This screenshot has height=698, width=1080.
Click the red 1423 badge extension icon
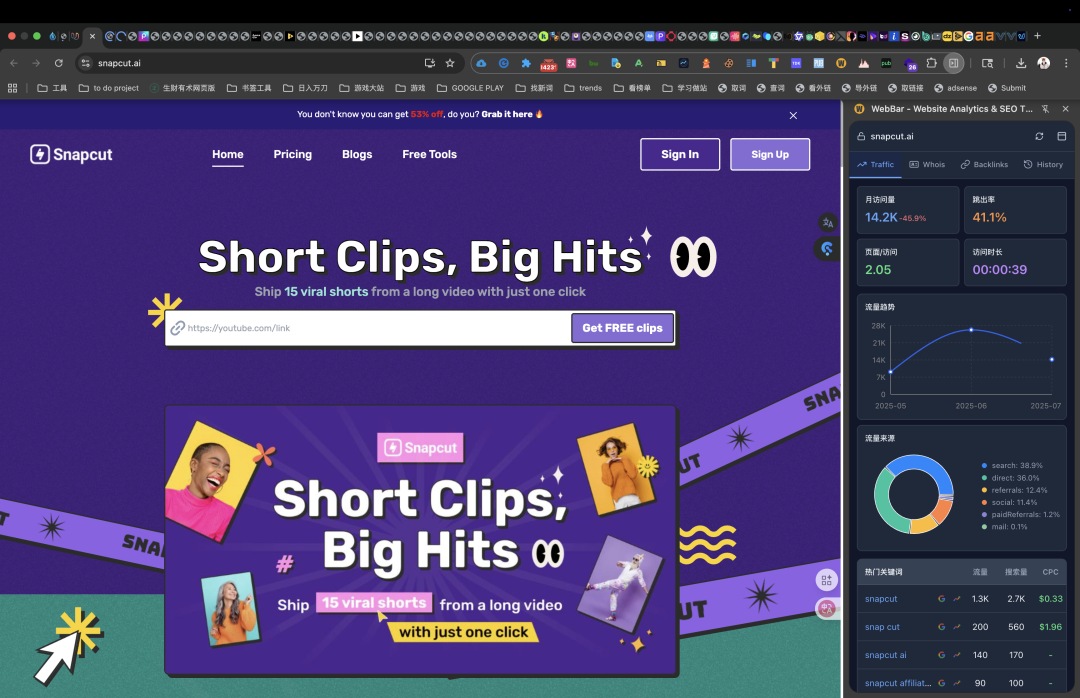click(548, 64)
